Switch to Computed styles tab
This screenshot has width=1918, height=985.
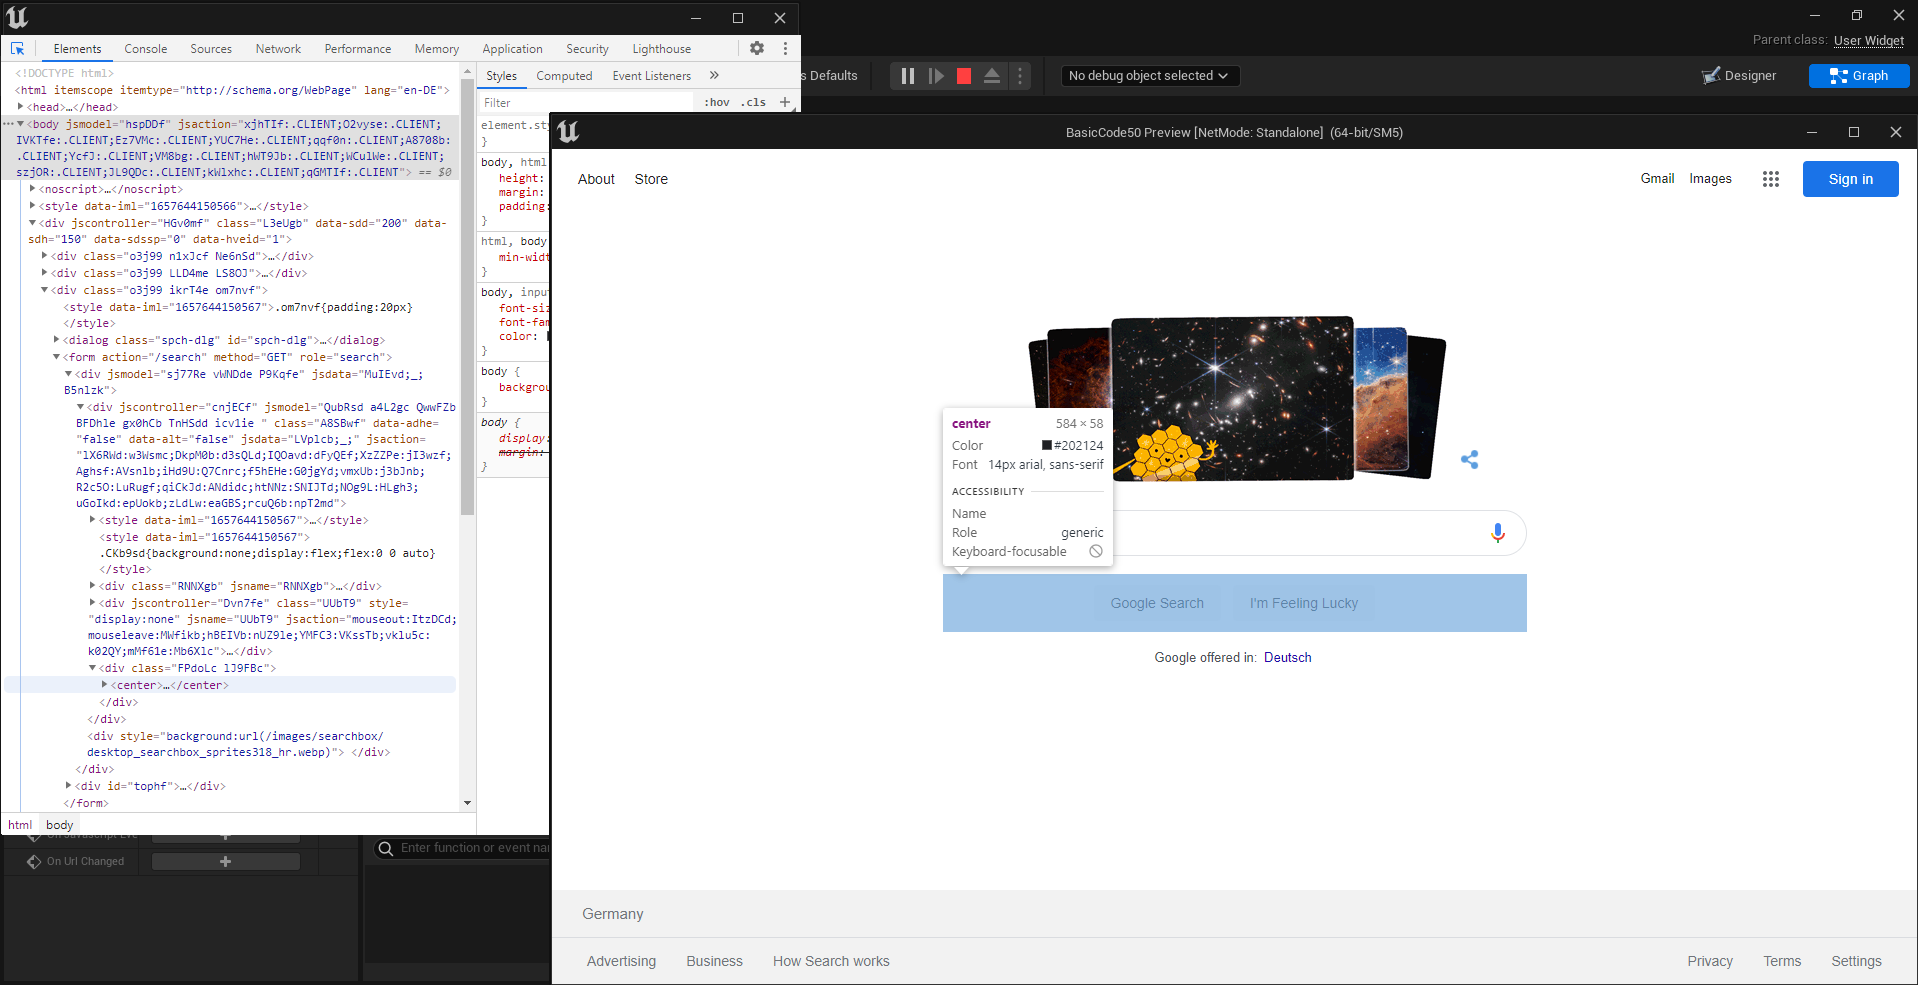[564, 75]
